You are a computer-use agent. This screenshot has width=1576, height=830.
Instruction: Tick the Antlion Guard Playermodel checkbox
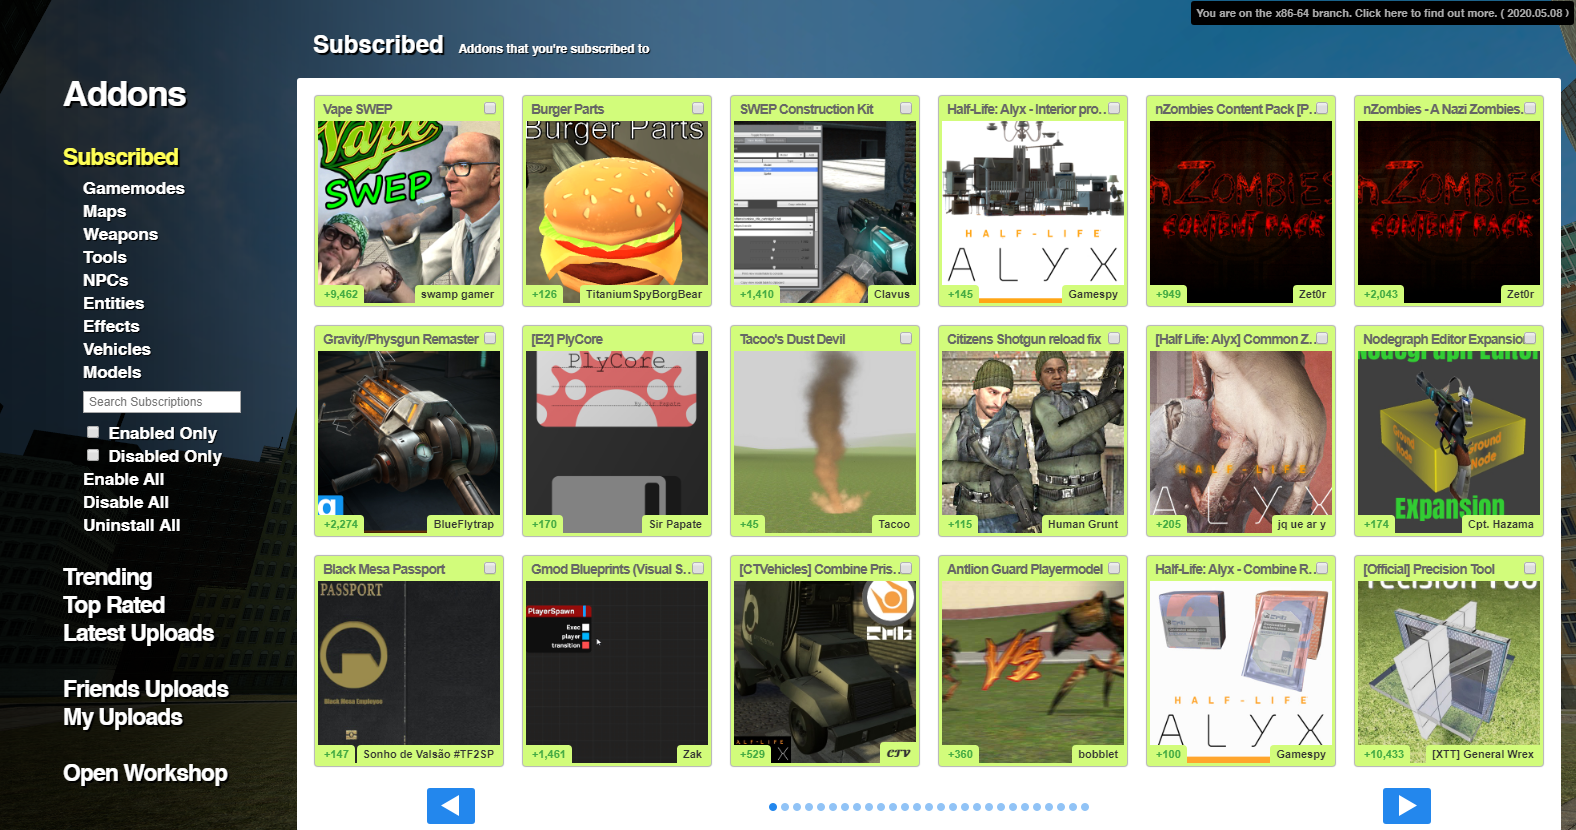tap(1114, 568)
